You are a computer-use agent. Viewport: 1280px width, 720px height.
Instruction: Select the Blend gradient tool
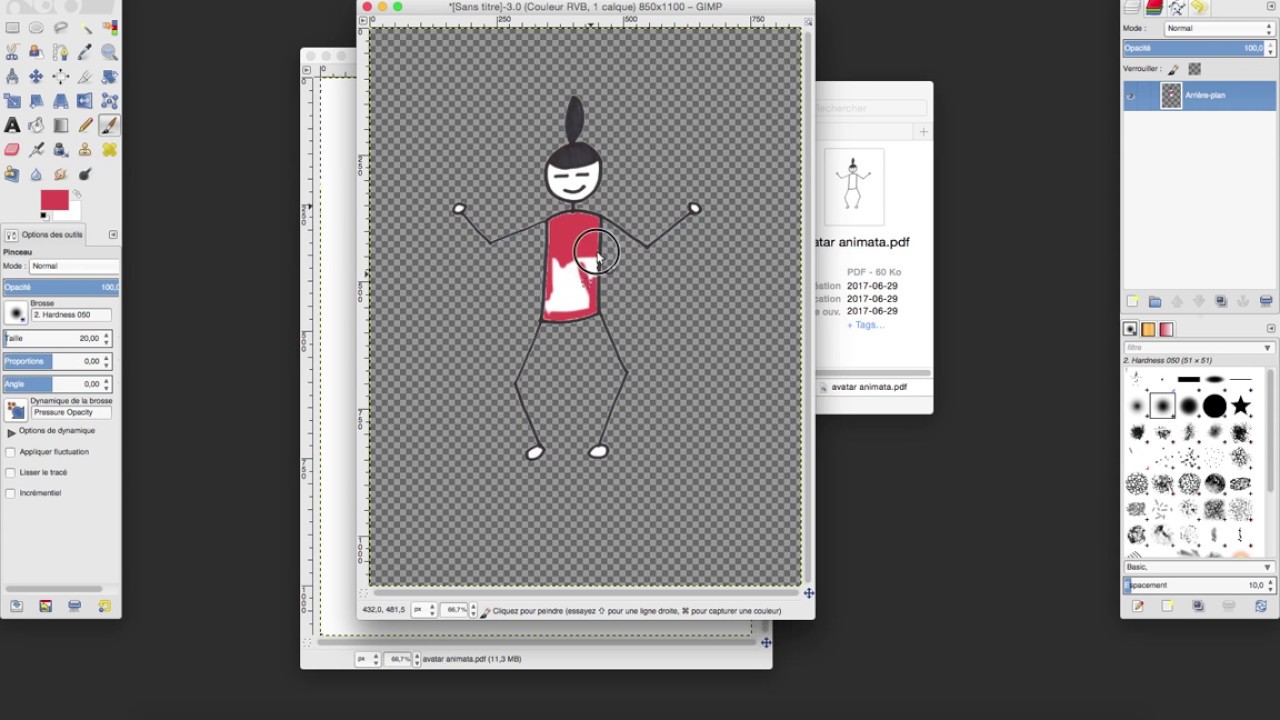pos(61,125)
